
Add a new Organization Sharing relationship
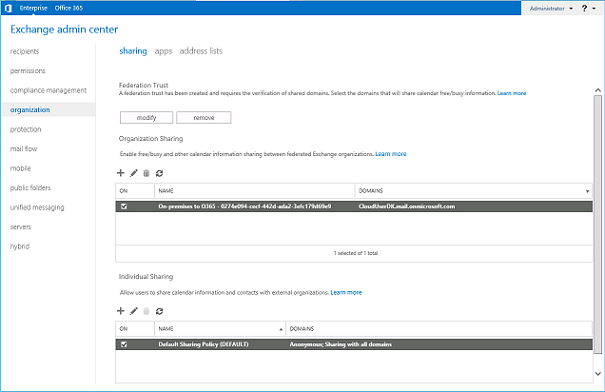point(121,173)
